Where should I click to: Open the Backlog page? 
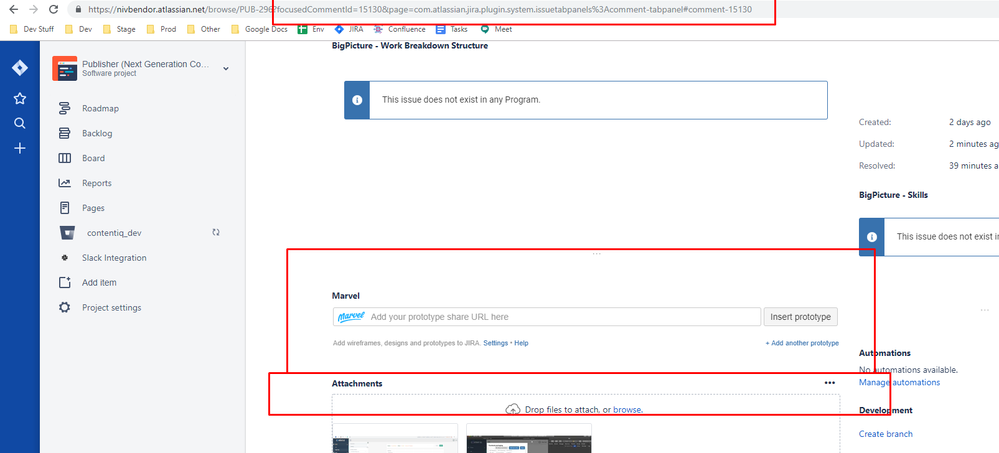[97, 133]
